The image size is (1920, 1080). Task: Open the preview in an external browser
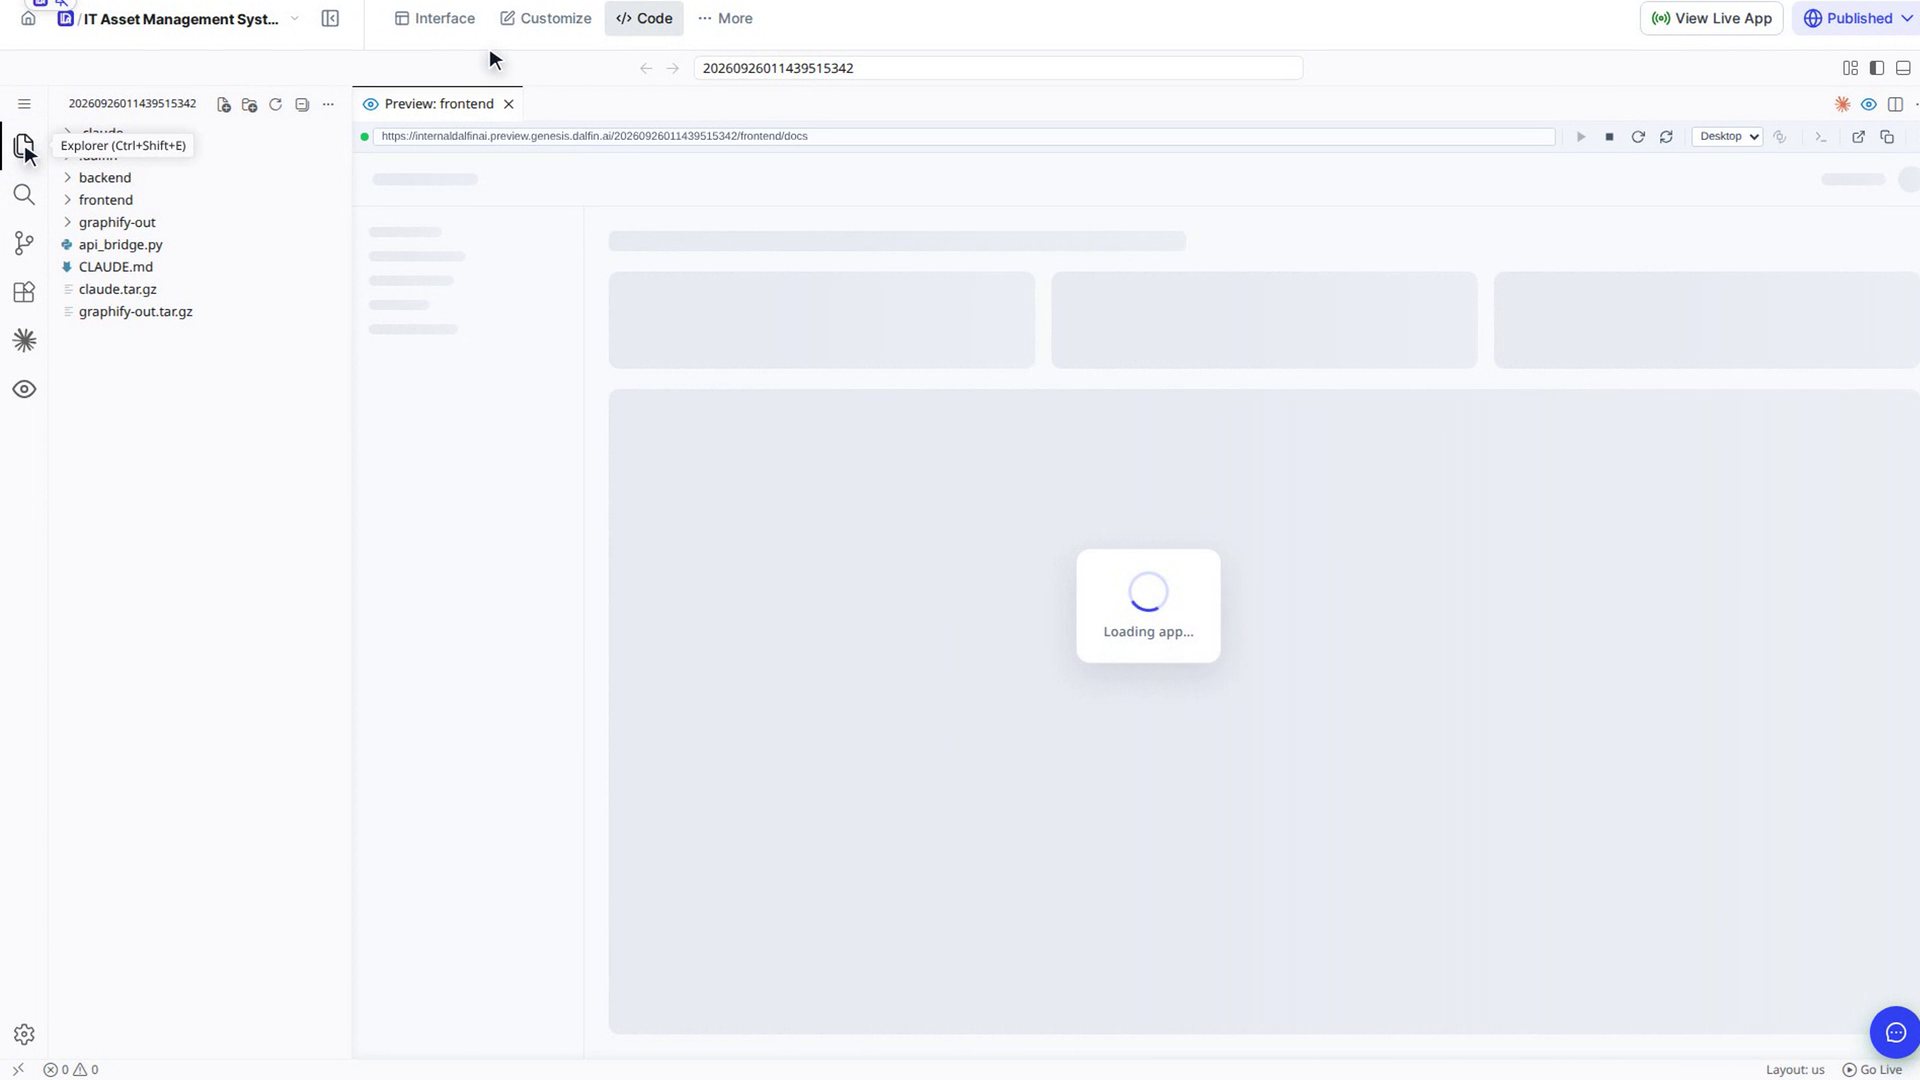pos(1858,137)
